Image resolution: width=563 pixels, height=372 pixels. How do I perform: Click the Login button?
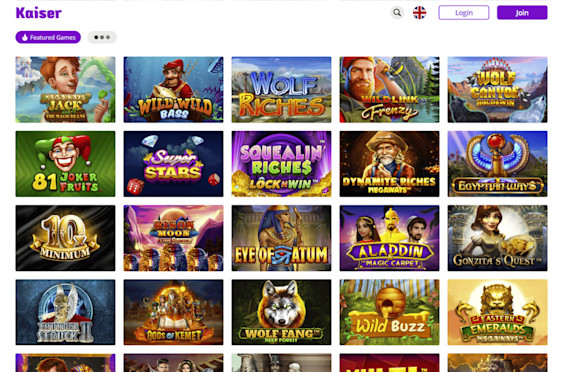464,13
